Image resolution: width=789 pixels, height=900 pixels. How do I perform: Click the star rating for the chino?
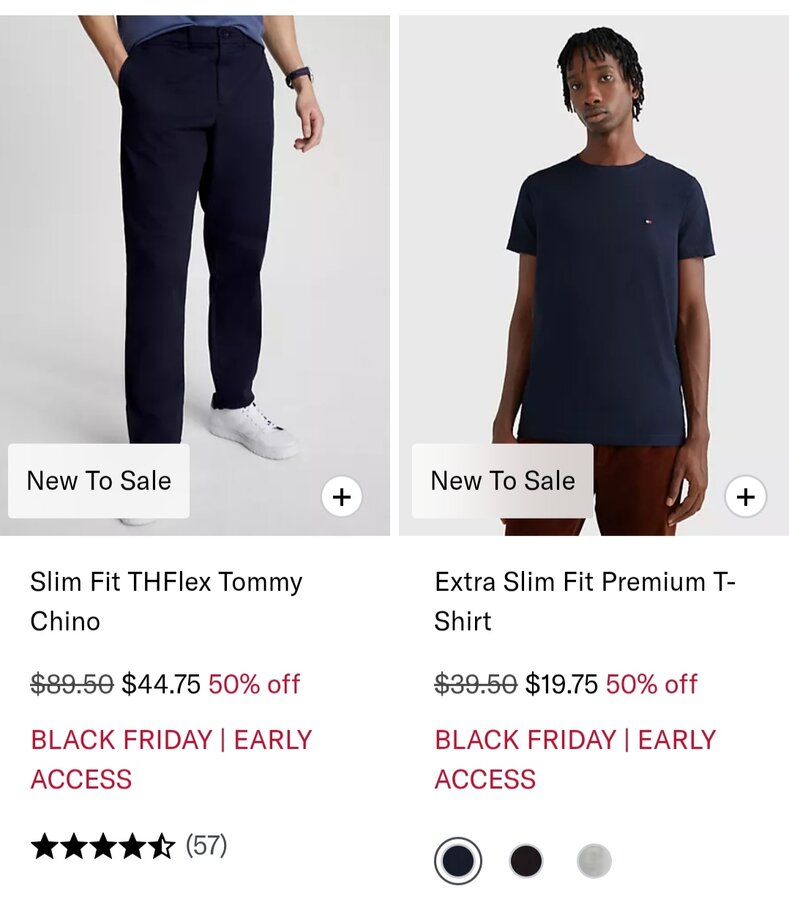pyautogui.click(x=103, y=847)
